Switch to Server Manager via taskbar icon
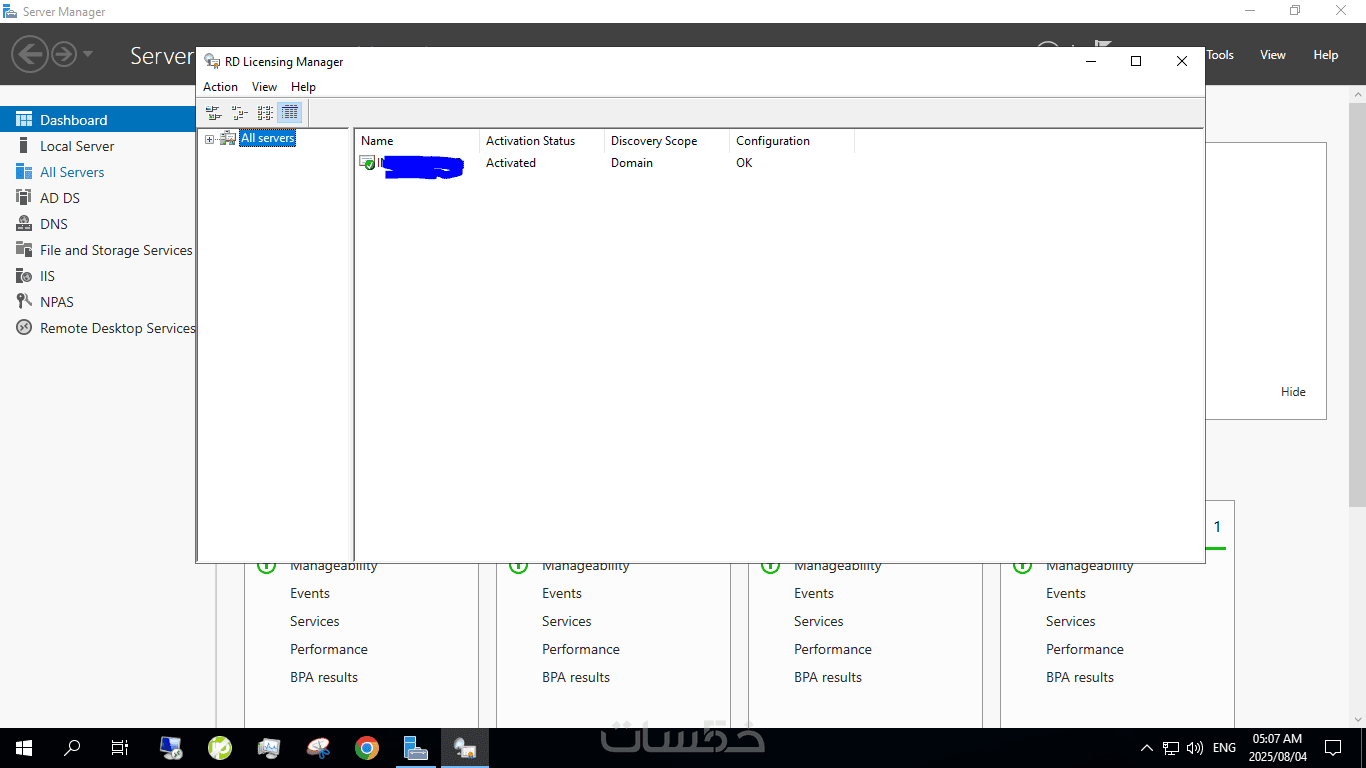 [416, 748]
